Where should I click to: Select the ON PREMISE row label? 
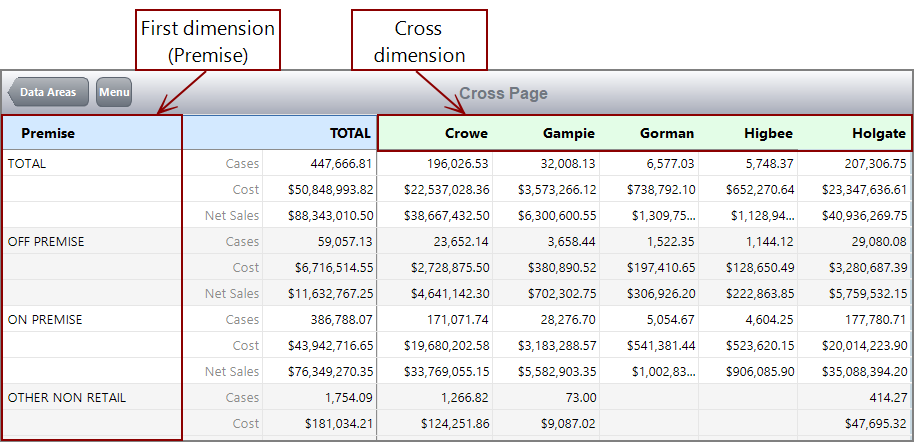pos(43,319)
